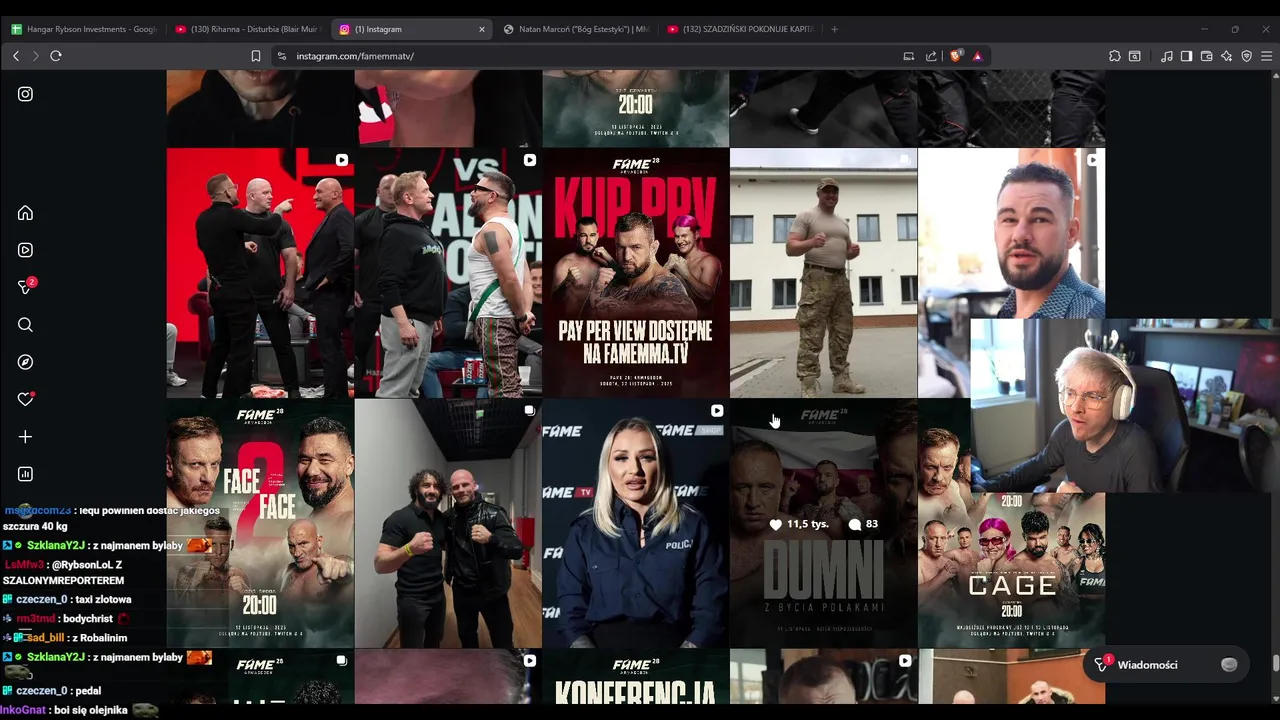Go back with the browser back arrow

tap(16, 56)
